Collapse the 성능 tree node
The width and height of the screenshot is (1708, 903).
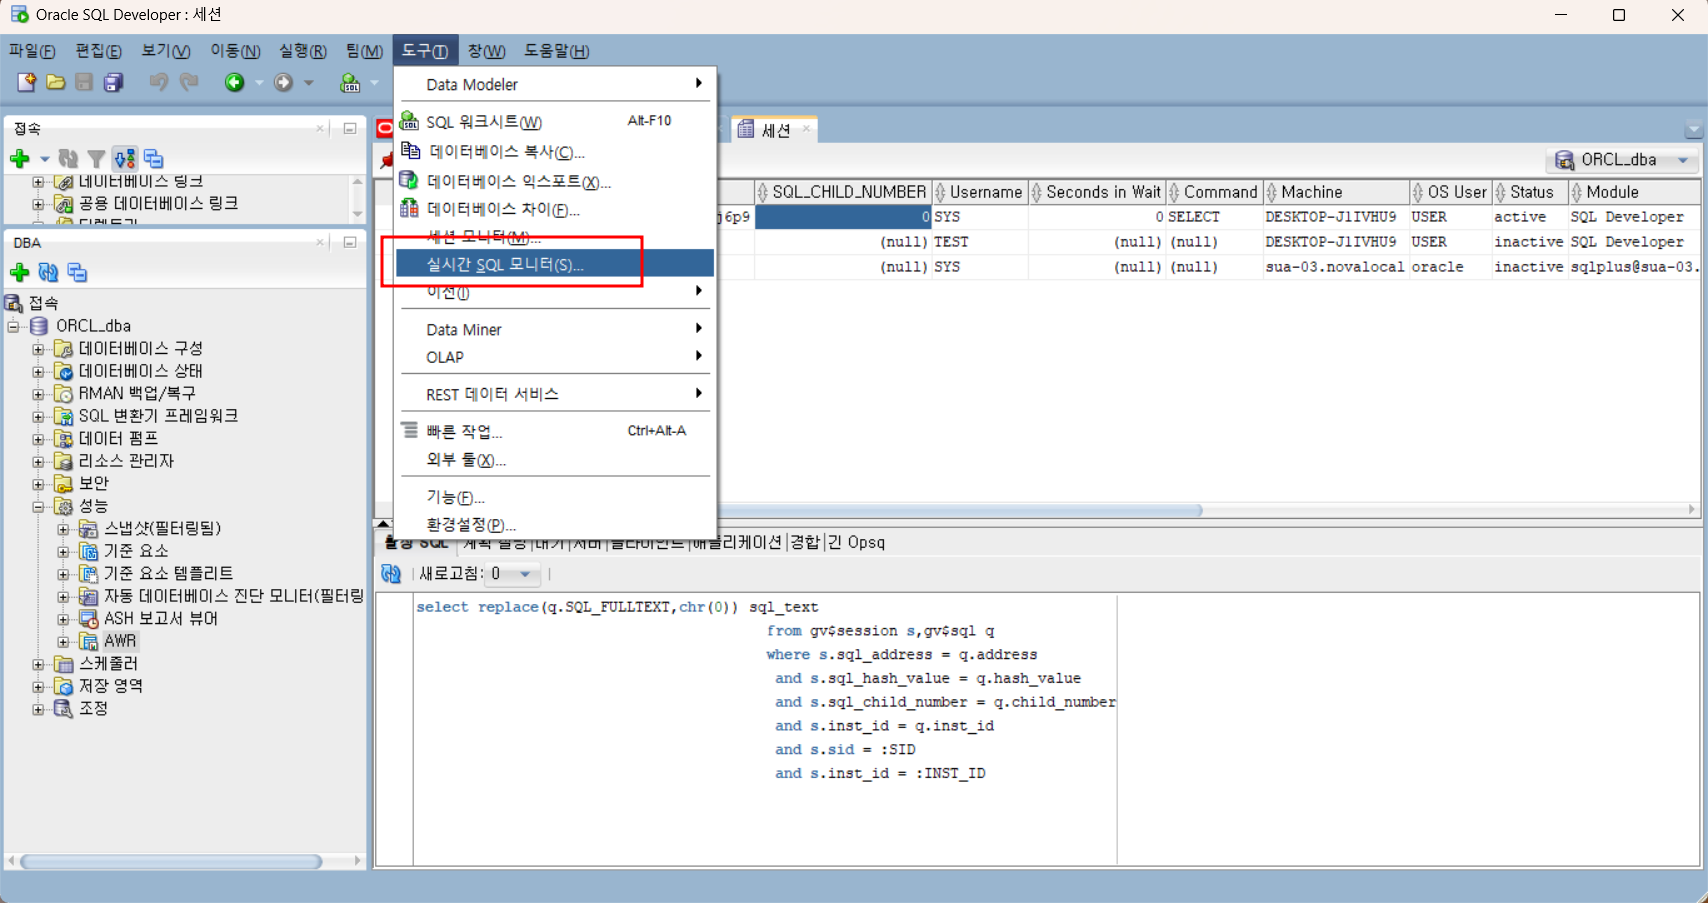tap(38, 507)
